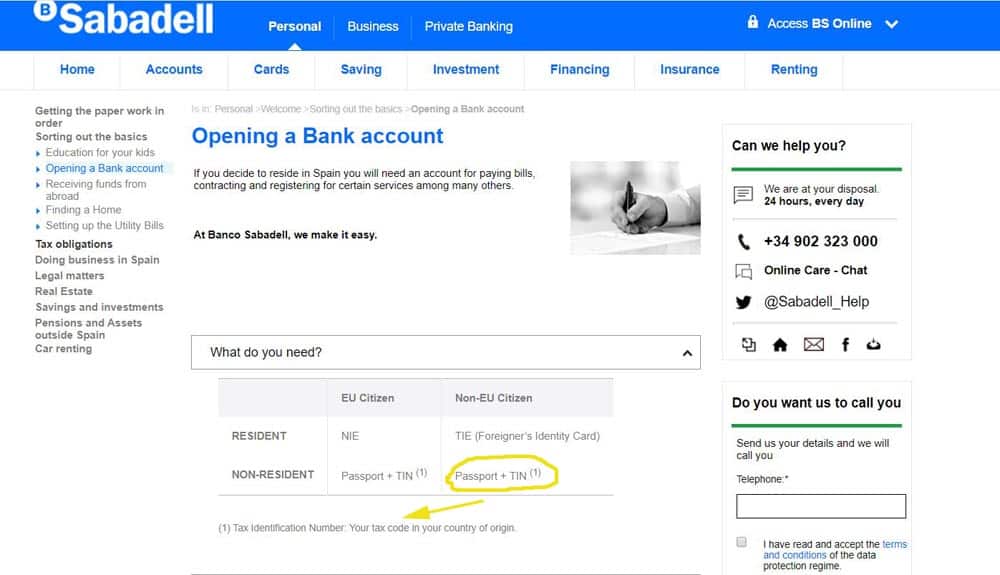The image size is (1000, 575).
Task: Open the Accounts menu
Action: [173, 69]
